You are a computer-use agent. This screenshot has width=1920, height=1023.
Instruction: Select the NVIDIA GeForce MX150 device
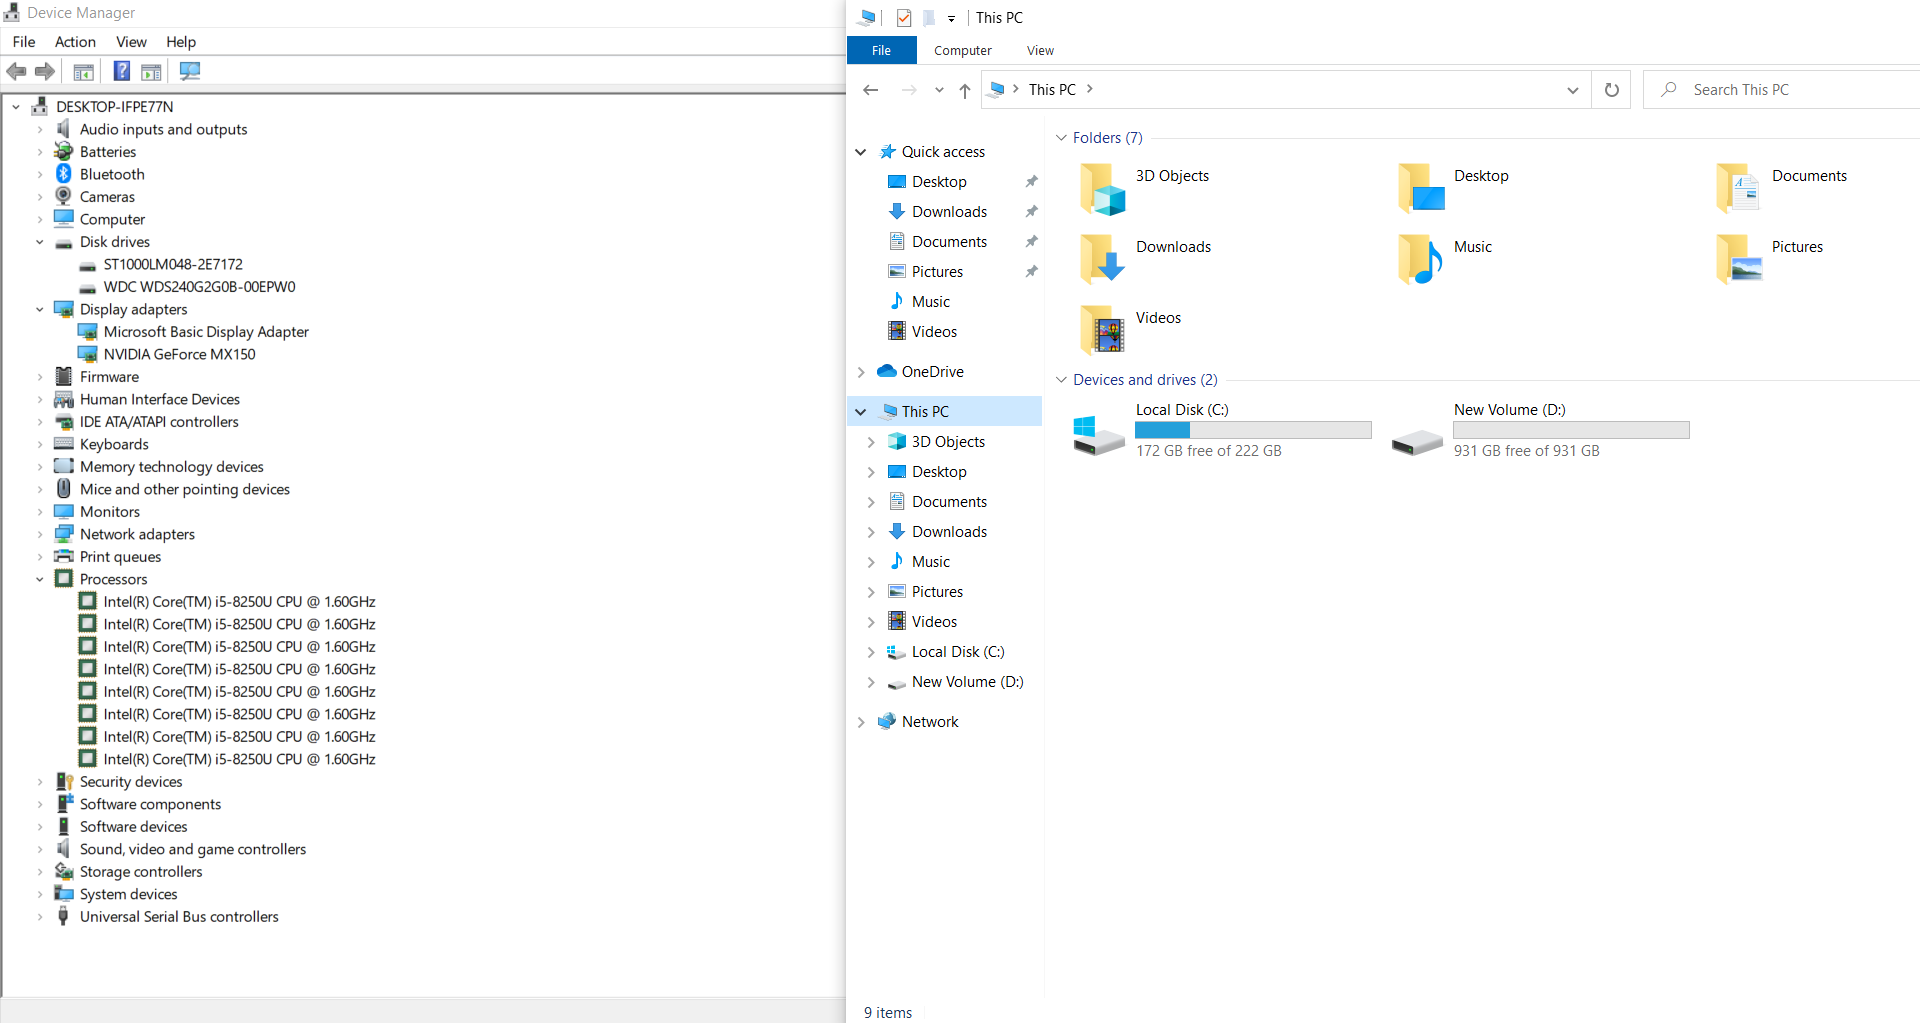(x=179, y=354)
